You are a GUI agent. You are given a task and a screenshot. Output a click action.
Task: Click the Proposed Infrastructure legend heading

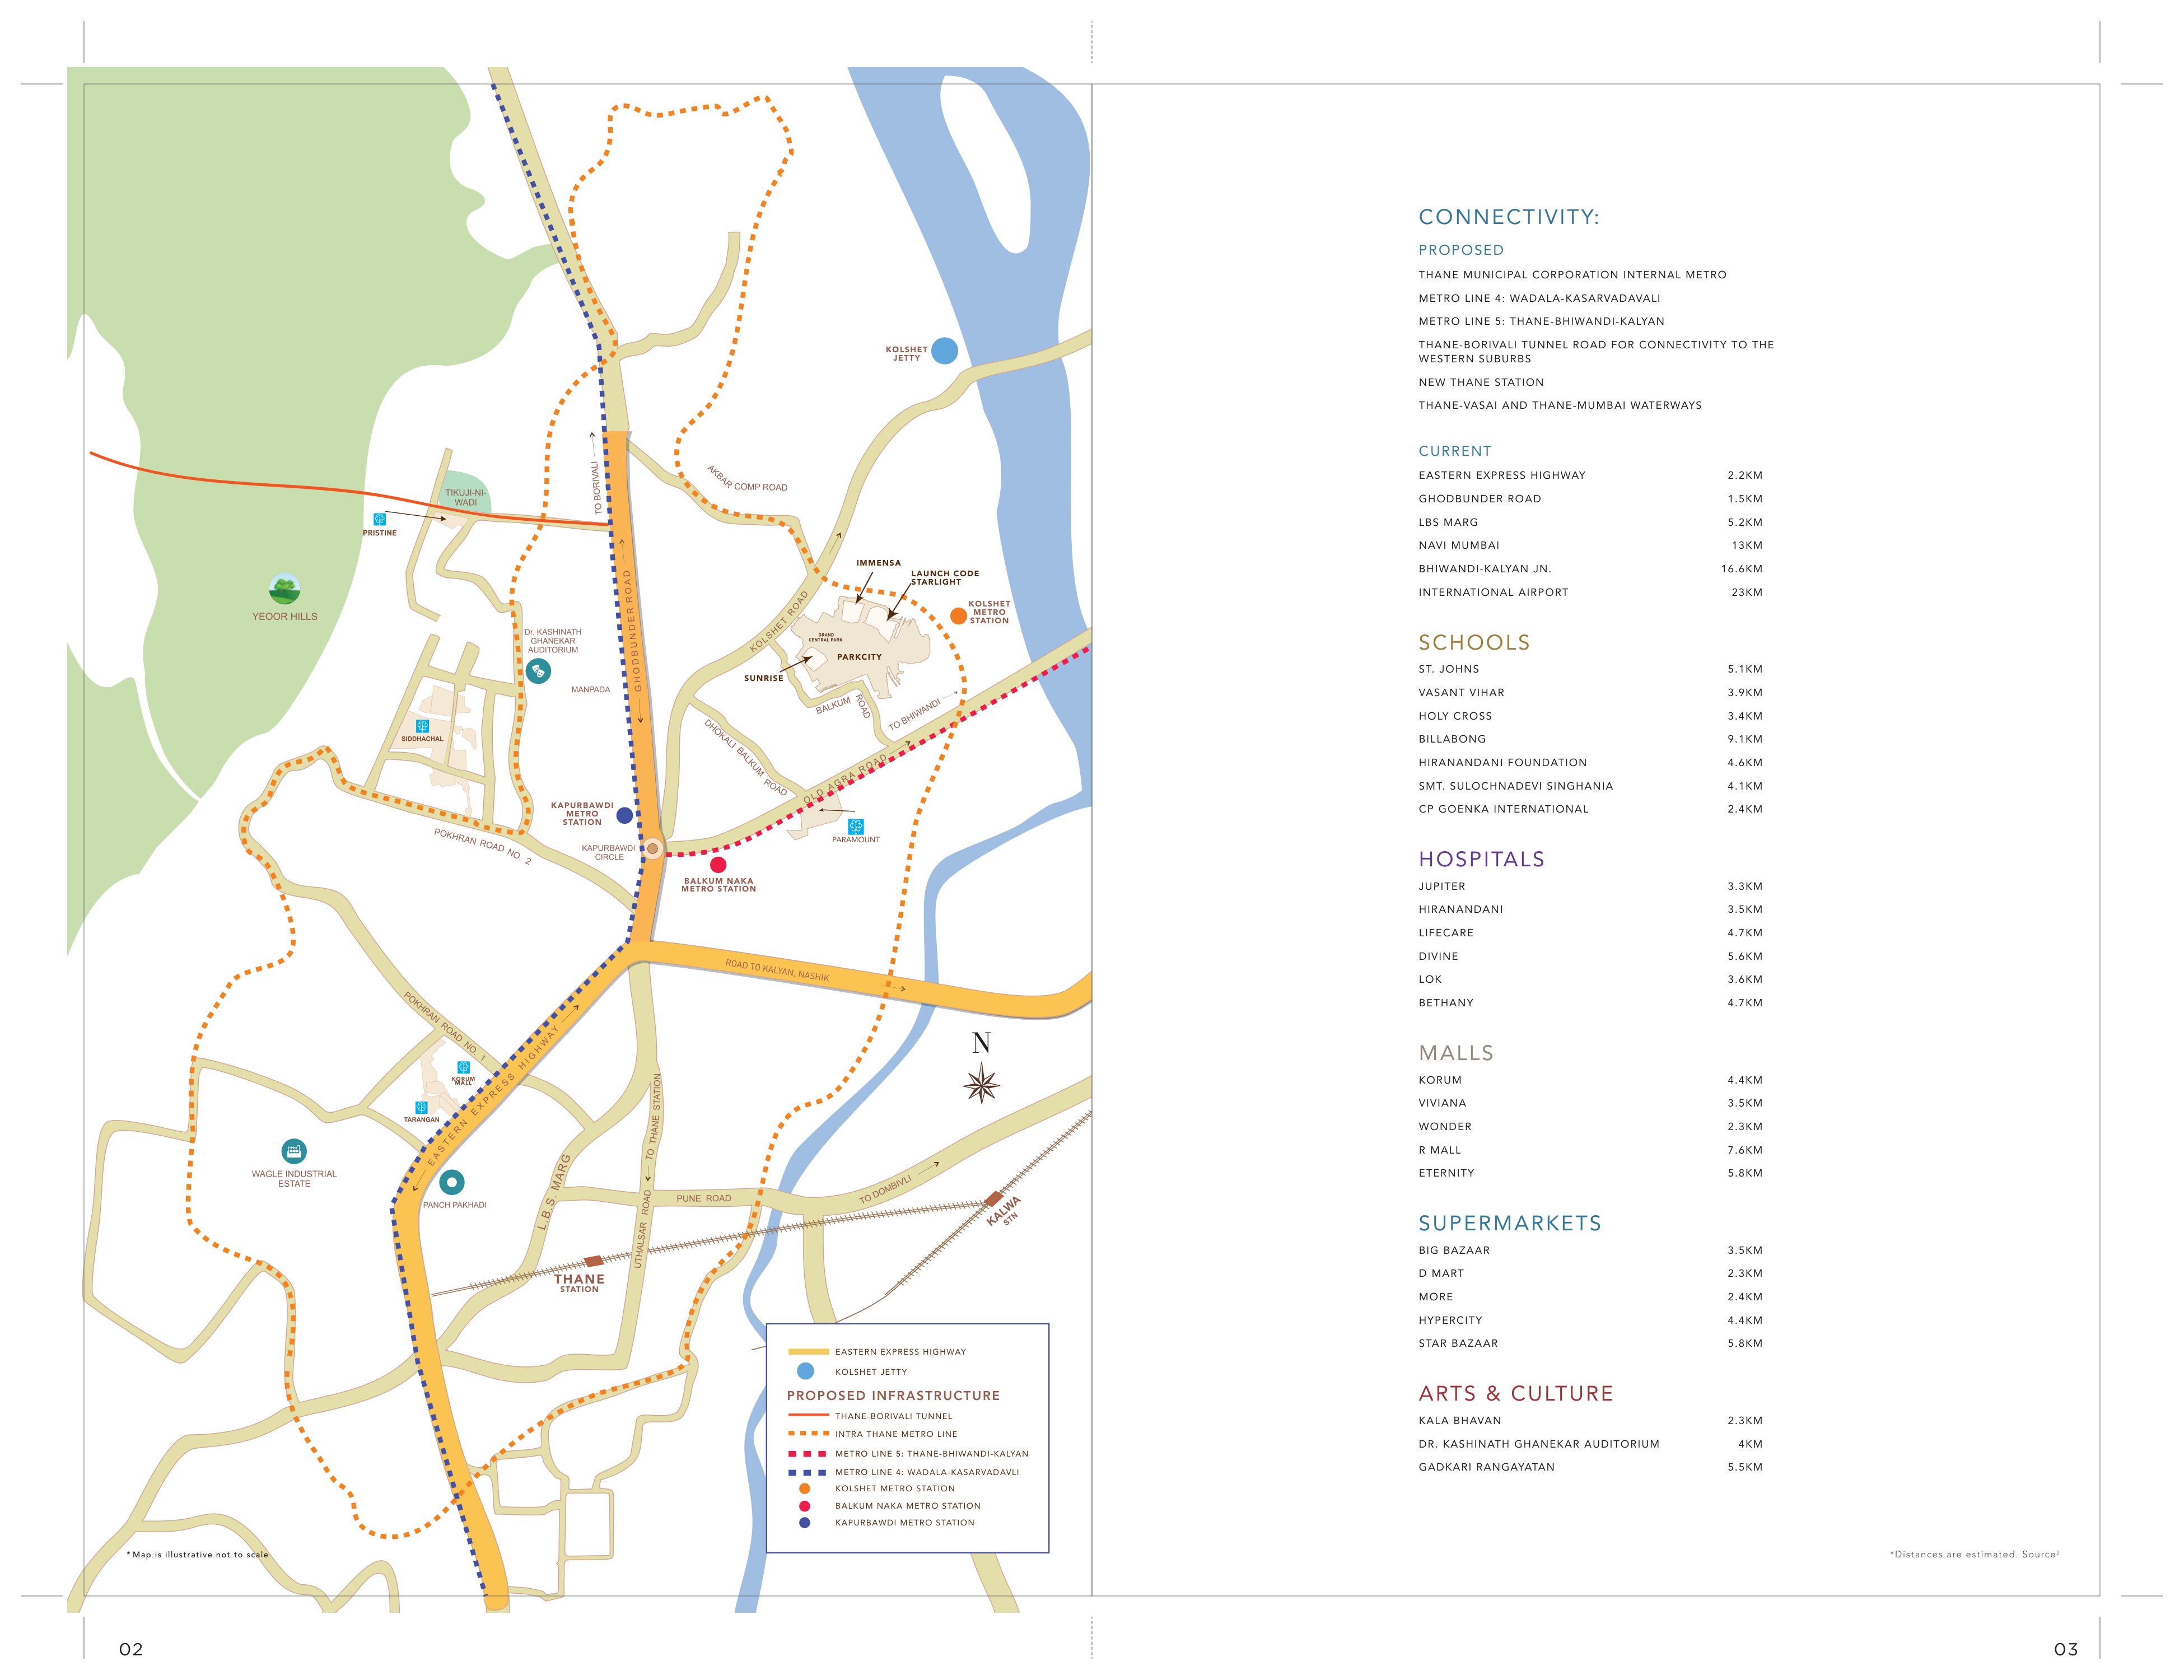click(893, 1396)
